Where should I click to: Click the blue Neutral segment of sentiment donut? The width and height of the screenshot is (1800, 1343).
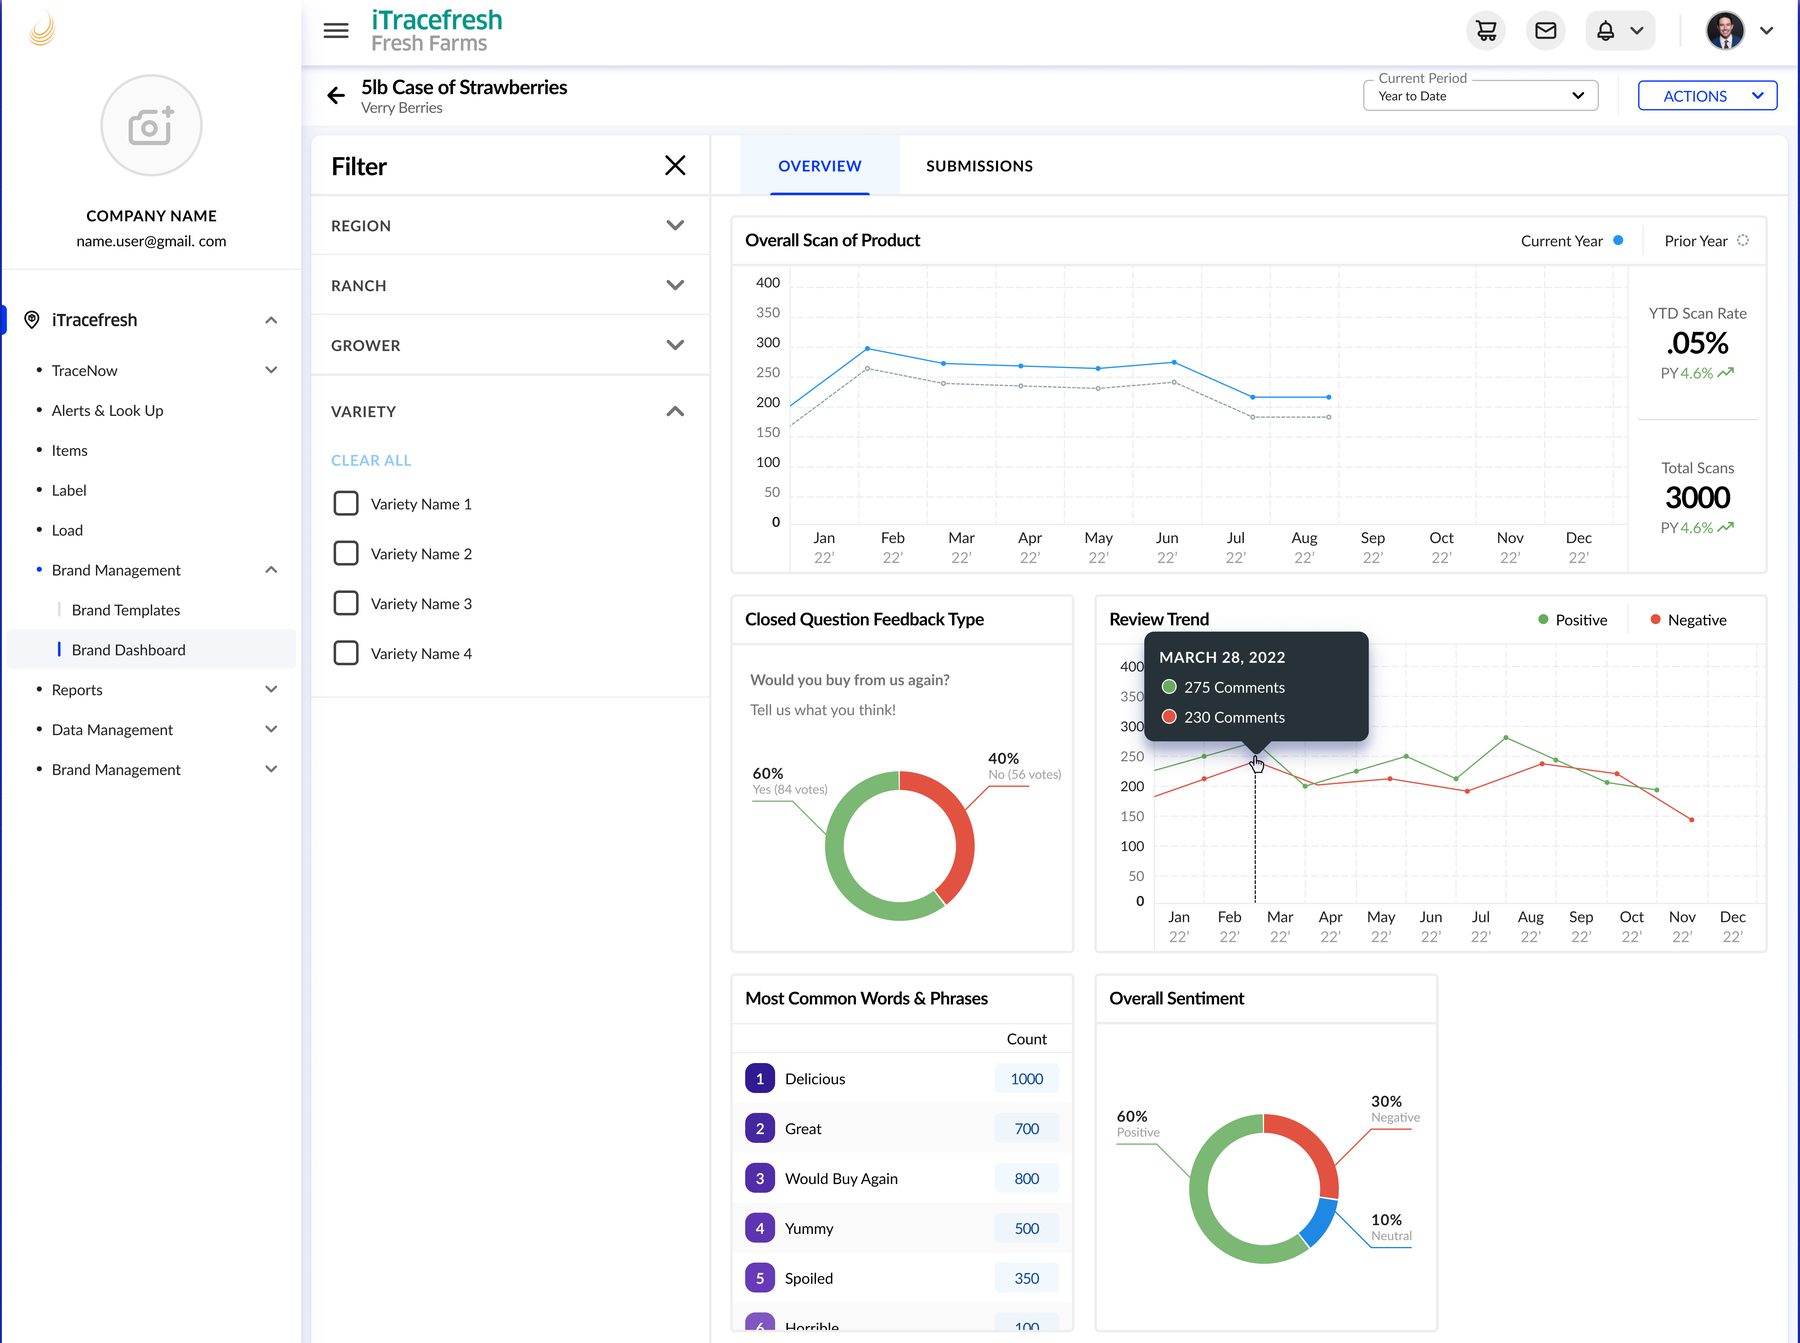(x=1321, y=1223)
